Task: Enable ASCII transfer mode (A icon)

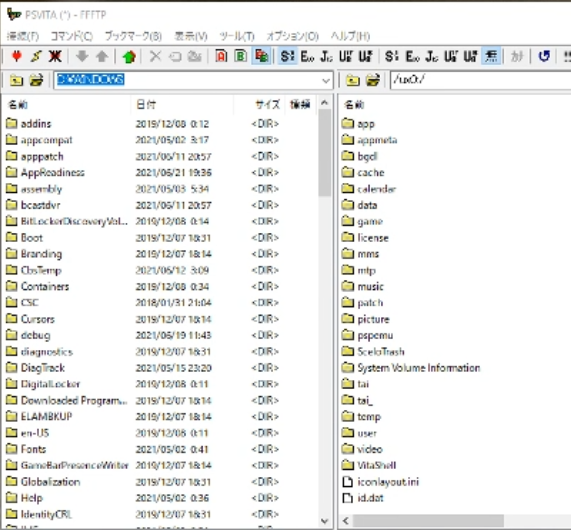Action: tap(221, 56)
